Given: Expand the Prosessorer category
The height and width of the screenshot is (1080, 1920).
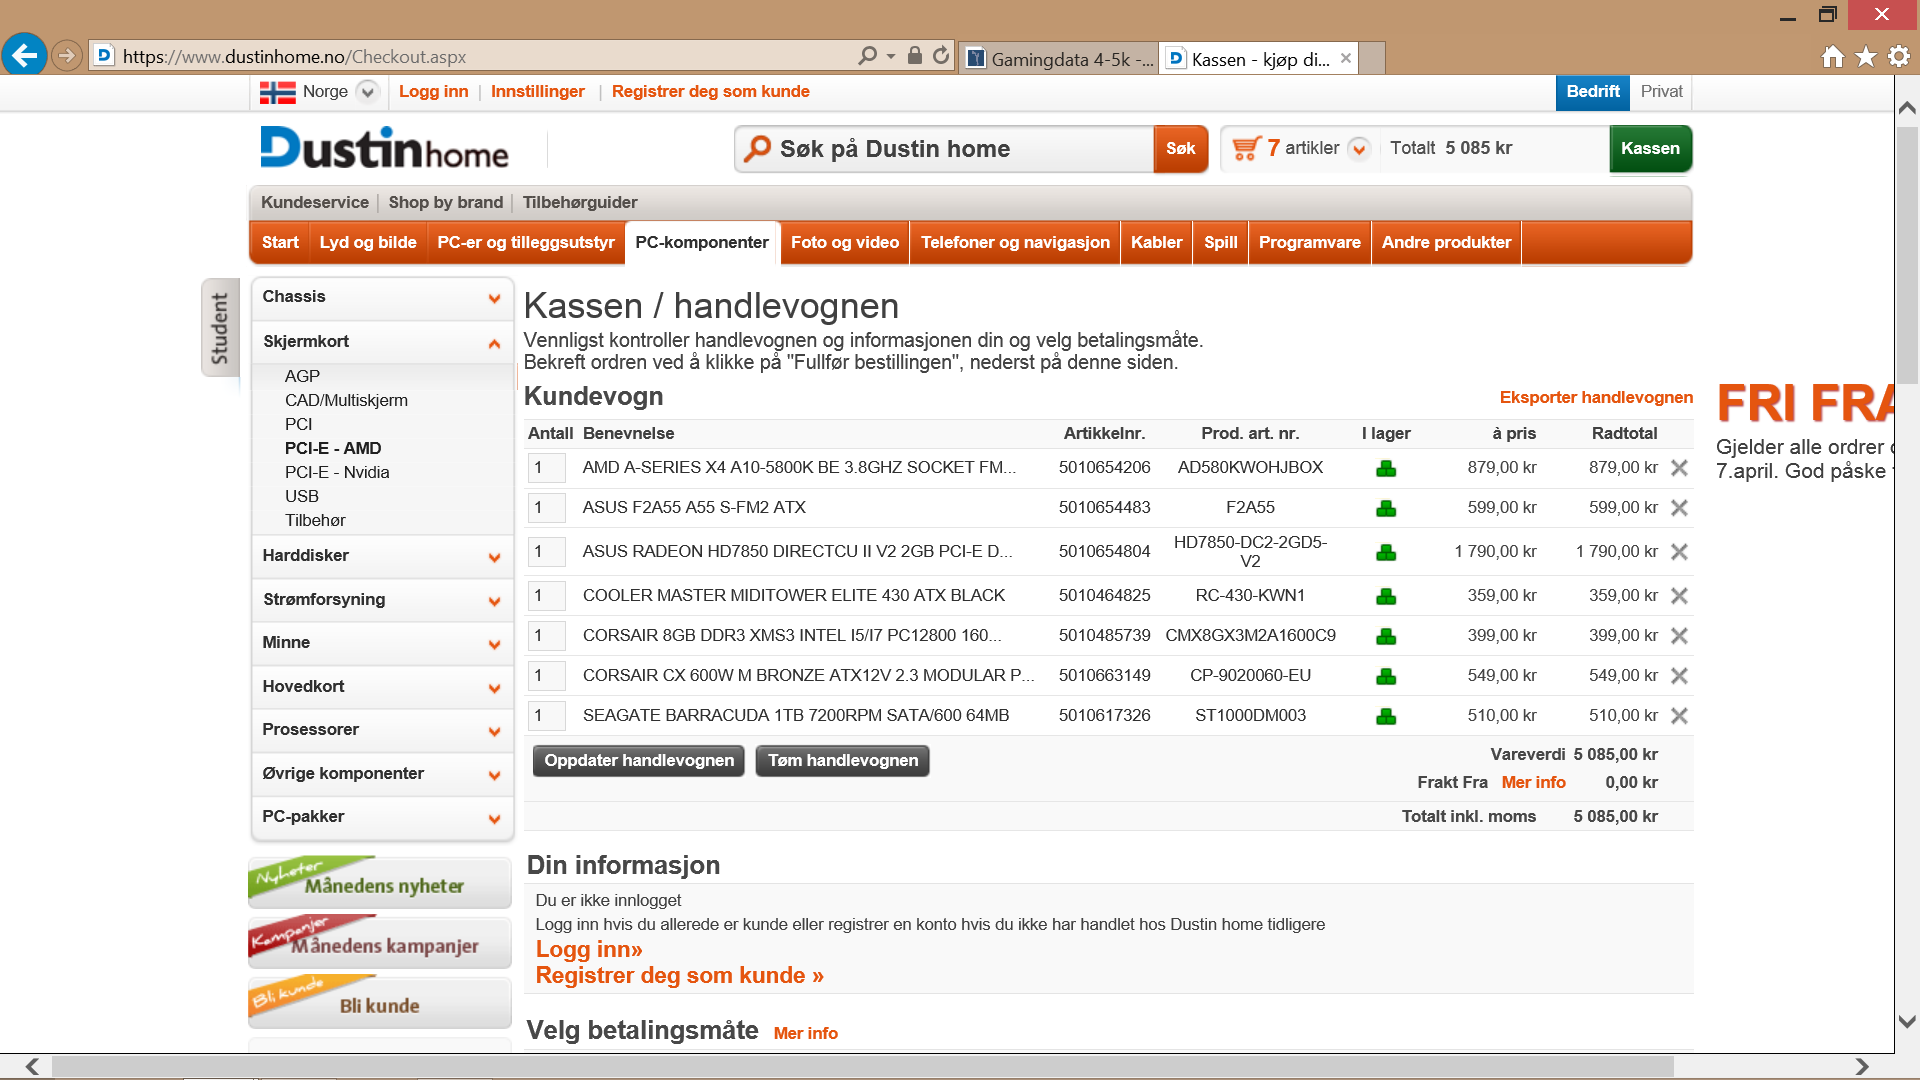Looking at the screenshot, I should [494, 731].
